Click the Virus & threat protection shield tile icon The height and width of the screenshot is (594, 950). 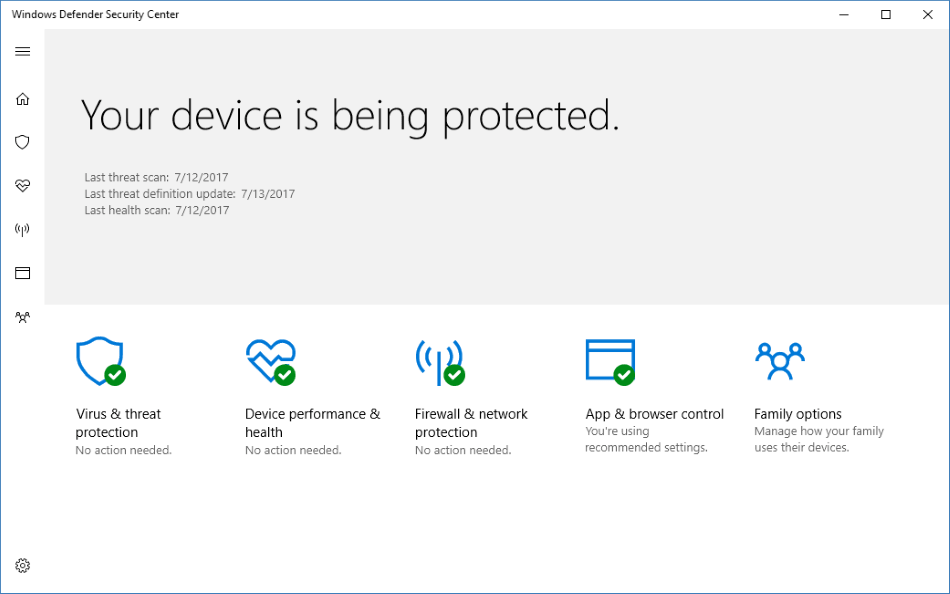tap(100, 359)
